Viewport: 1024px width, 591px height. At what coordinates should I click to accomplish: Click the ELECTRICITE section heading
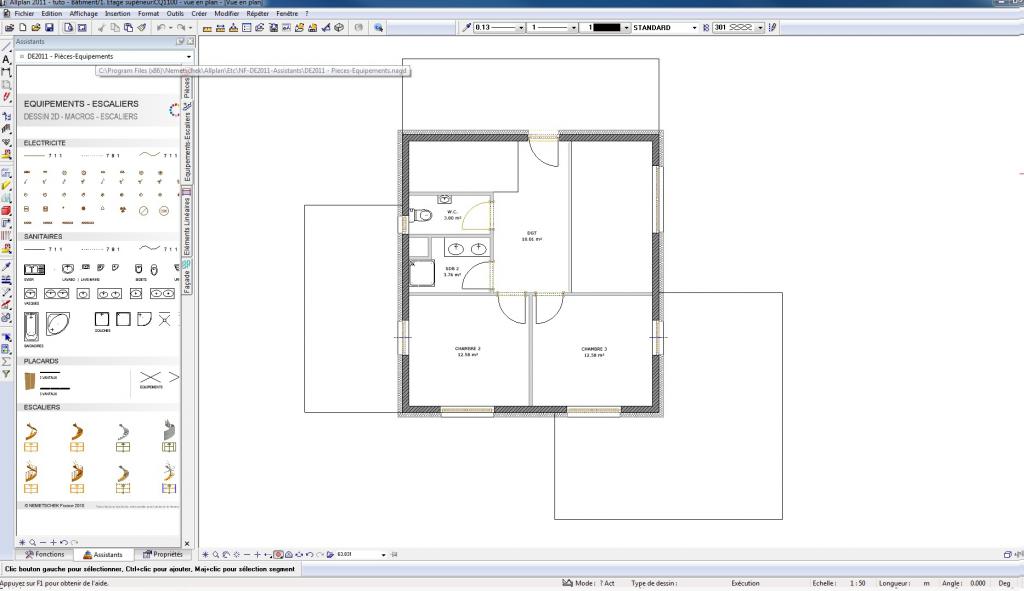[44, 143]
